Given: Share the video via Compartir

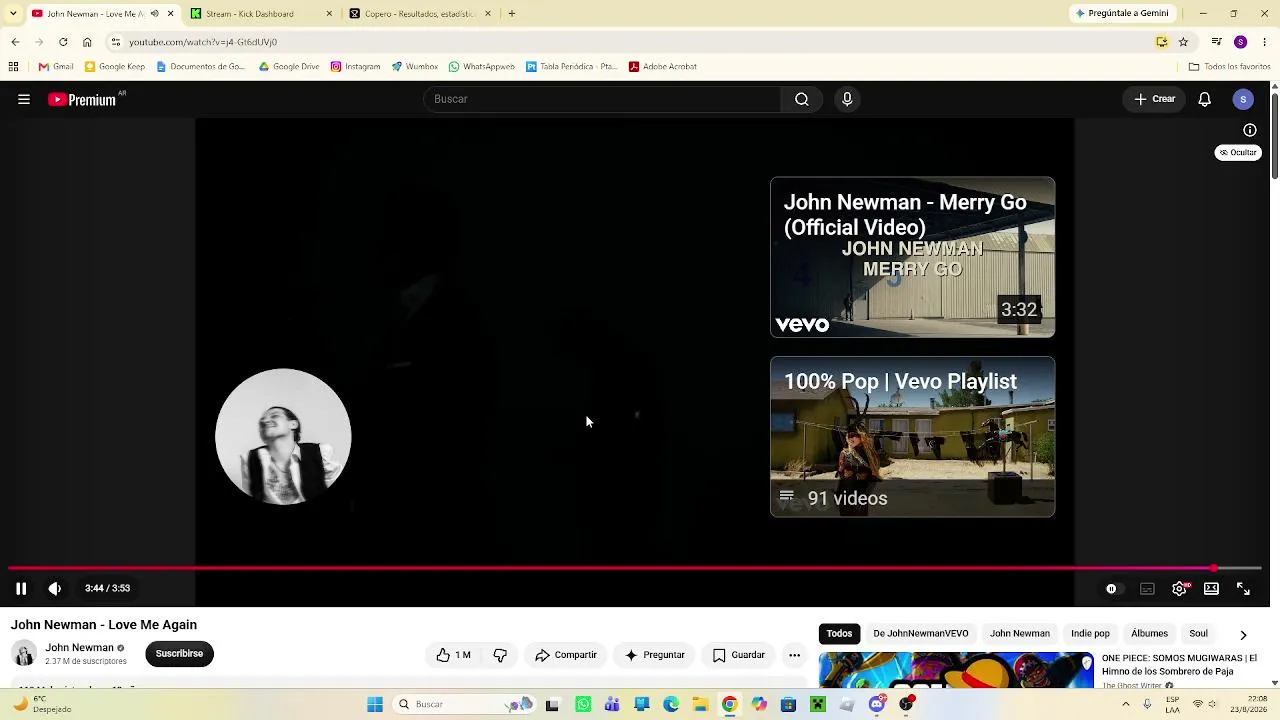Looking at the screenshot, I should tap(566, 655).
